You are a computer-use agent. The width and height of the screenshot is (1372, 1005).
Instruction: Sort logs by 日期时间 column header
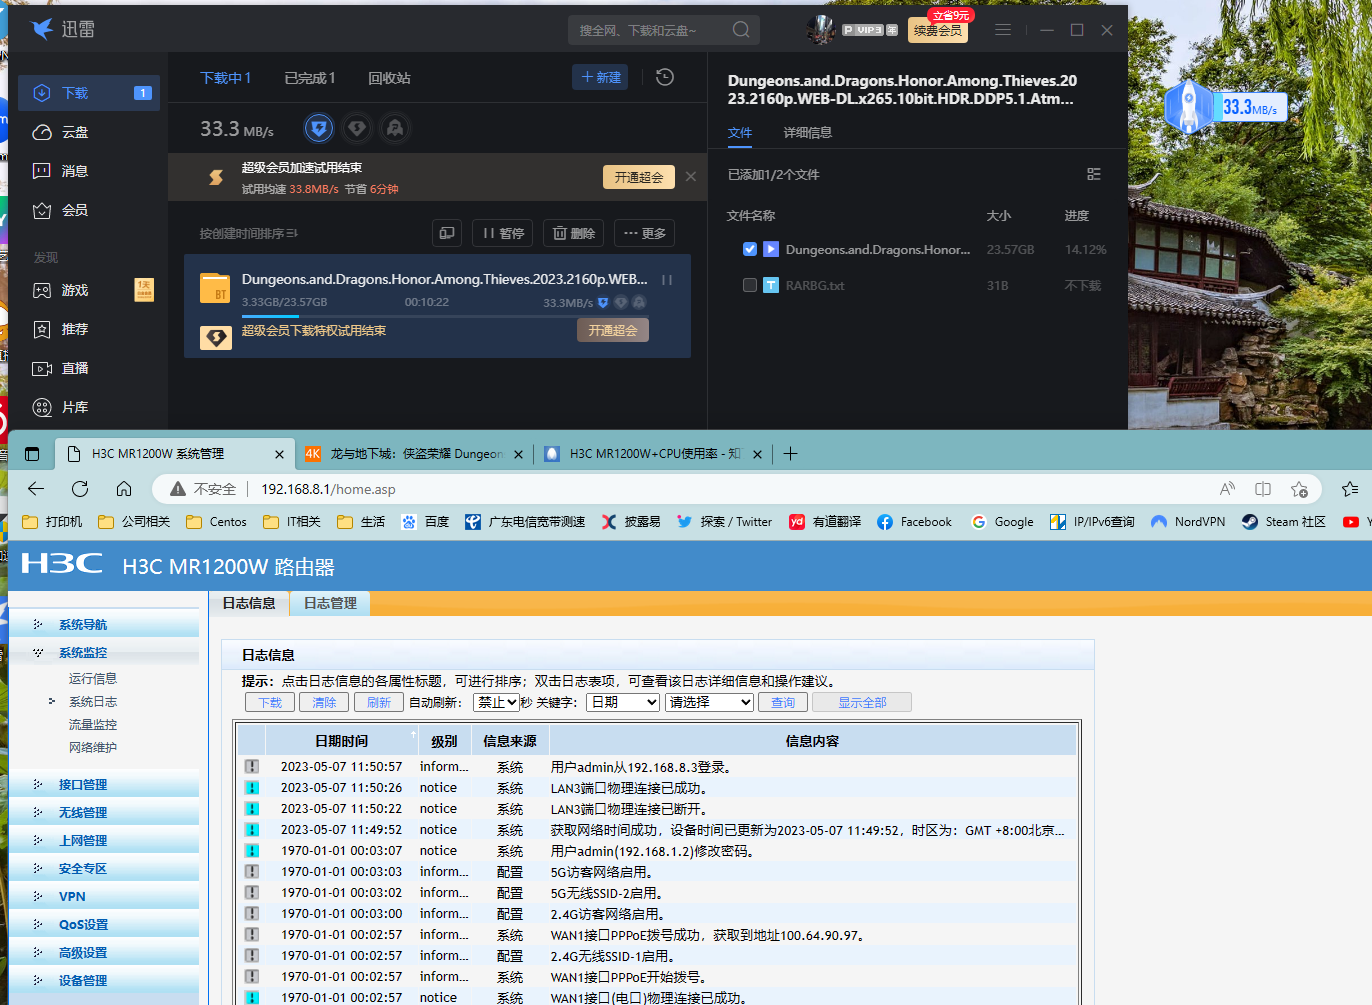tap(341, 741)
